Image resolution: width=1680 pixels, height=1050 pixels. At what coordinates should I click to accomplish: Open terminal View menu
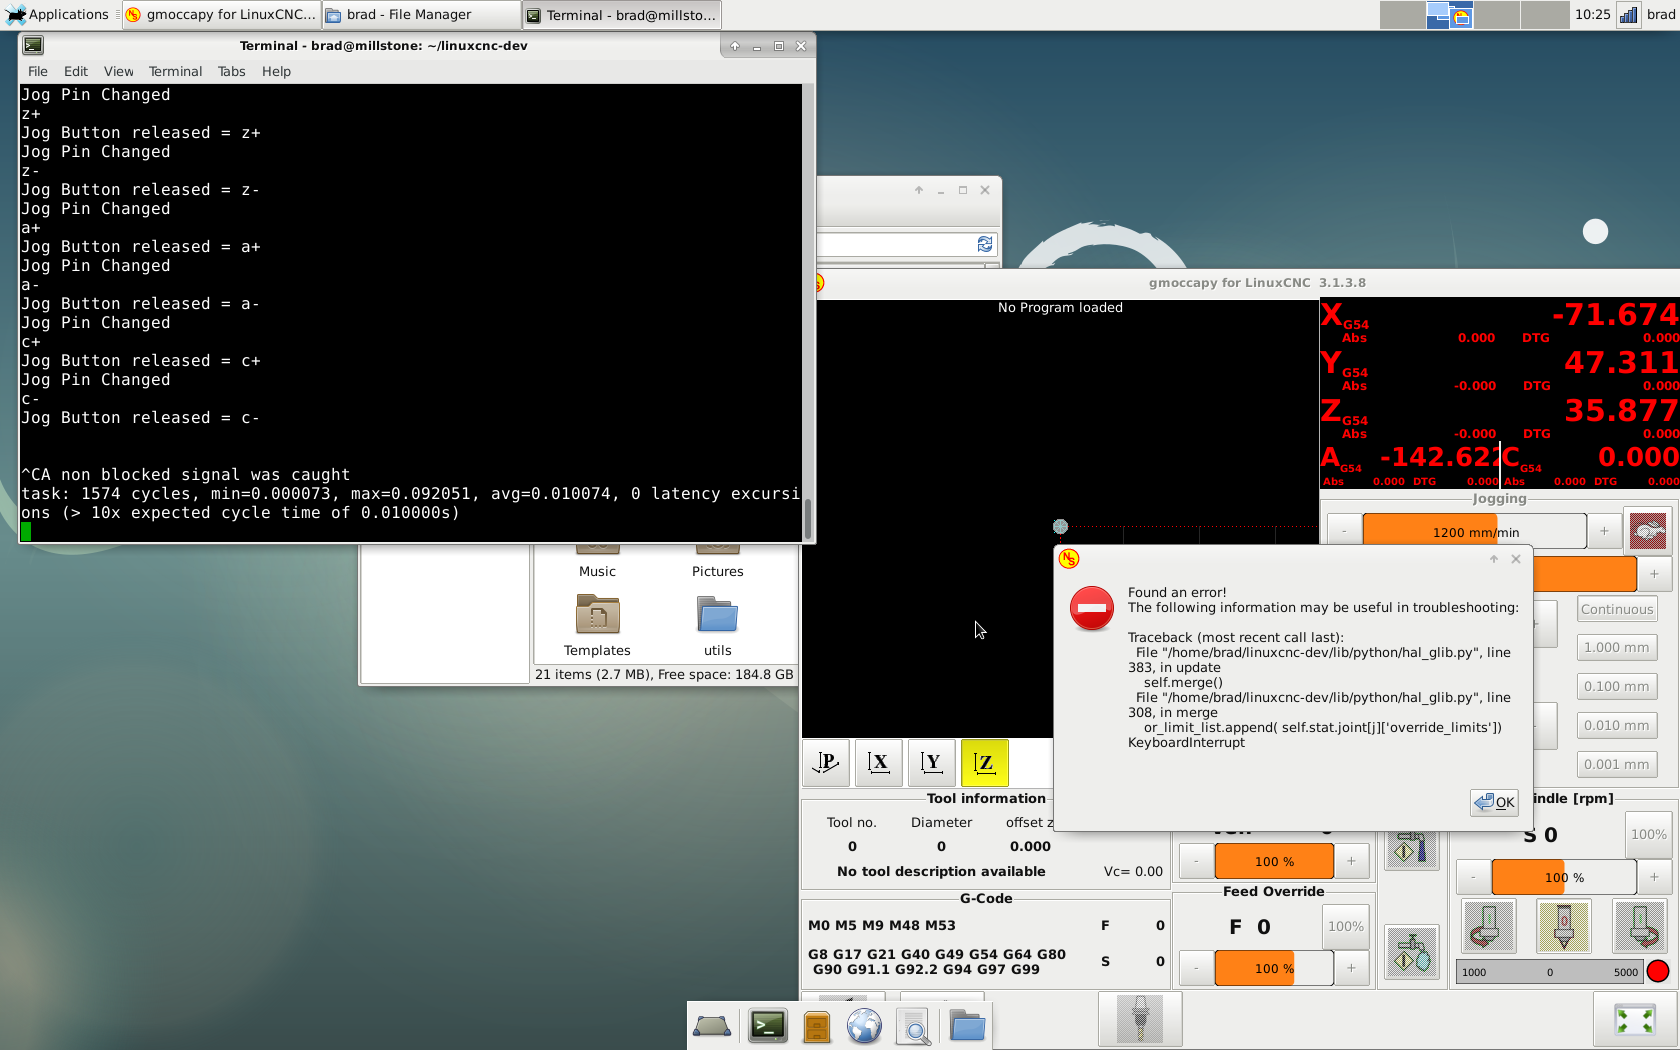(118, 71)
